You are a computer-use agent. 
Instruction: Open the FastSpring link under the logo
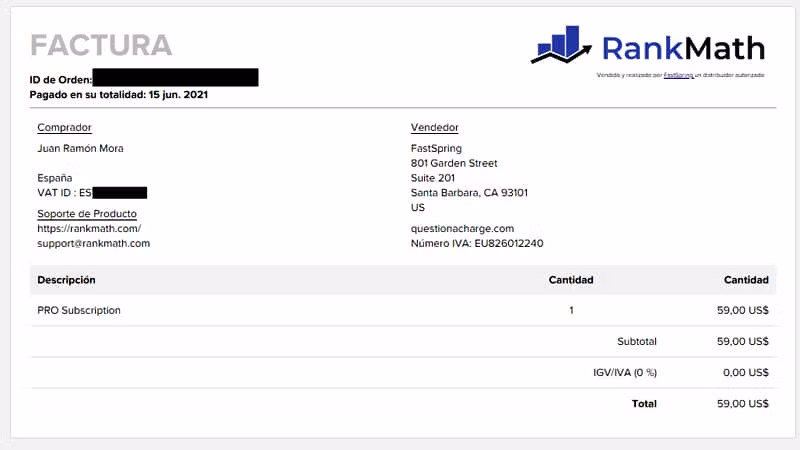(679, 75)
